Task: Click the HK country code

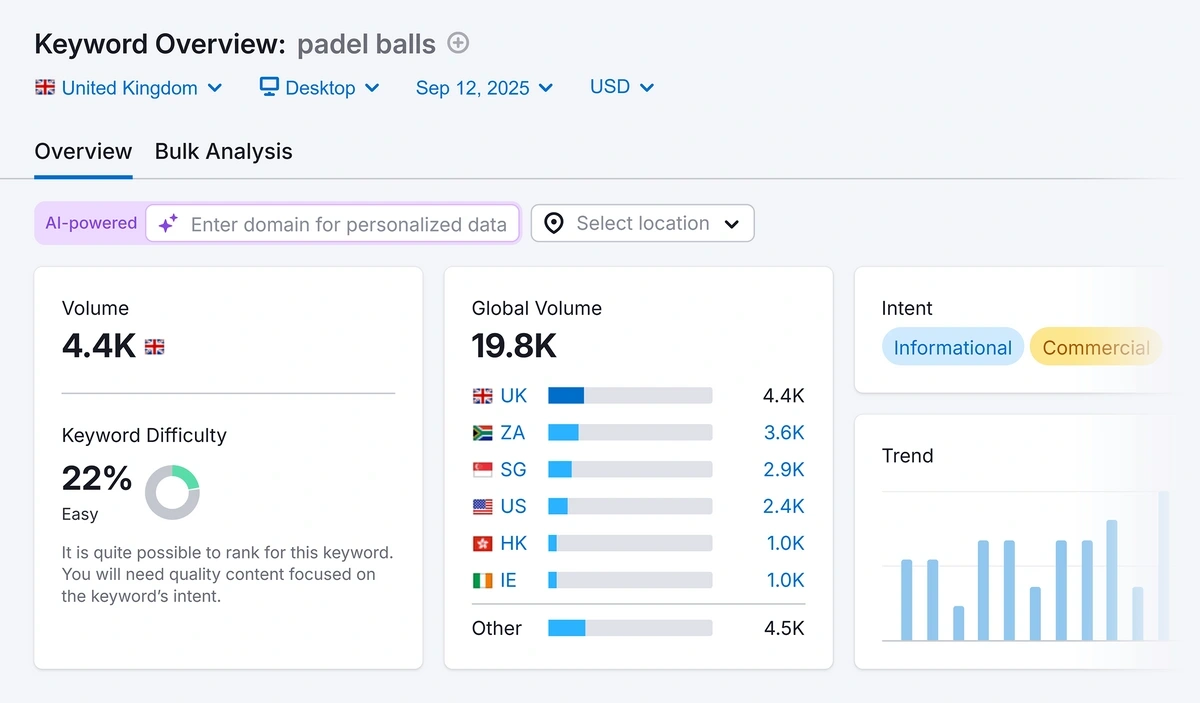Action: point(514,544)
